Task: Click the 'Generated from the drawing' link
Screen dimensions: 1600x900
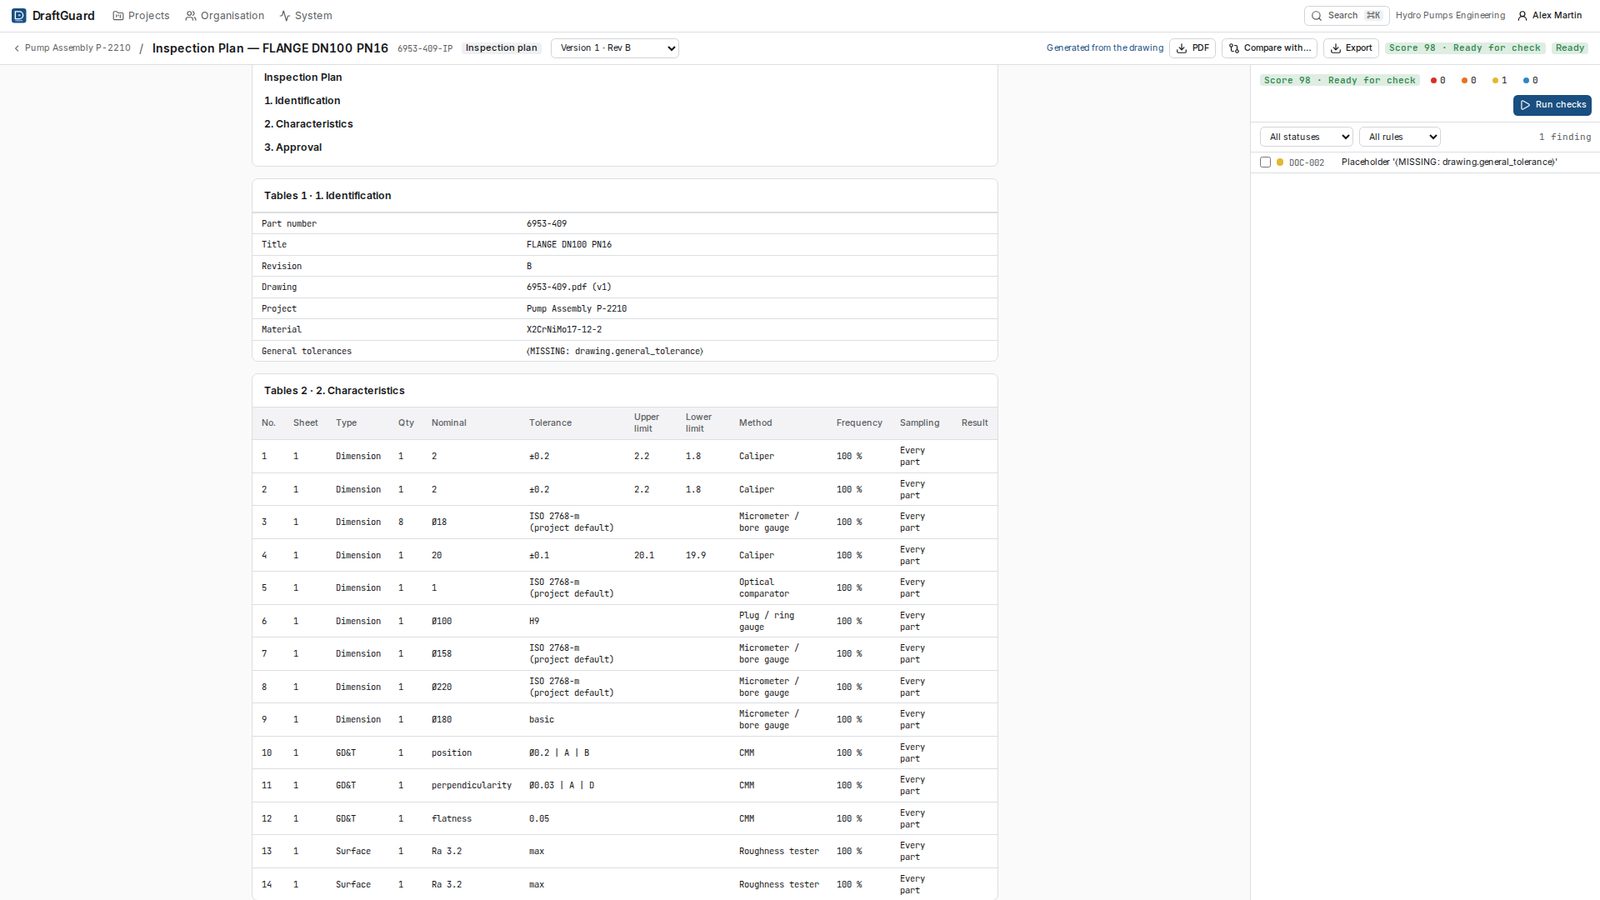Action: click(x=1105, y=48)
